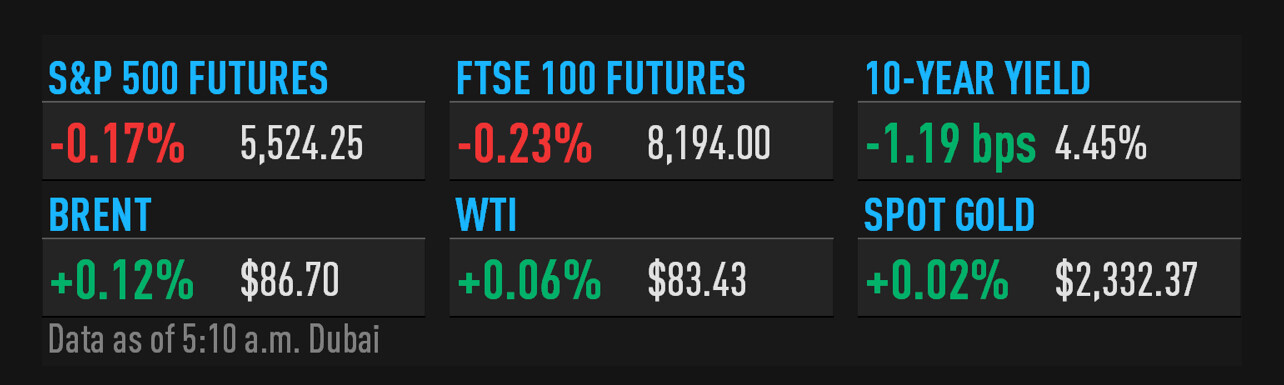Screen dimensions: 1284x385
Task: Select the WTI label
Action: [x=486, y=216]
